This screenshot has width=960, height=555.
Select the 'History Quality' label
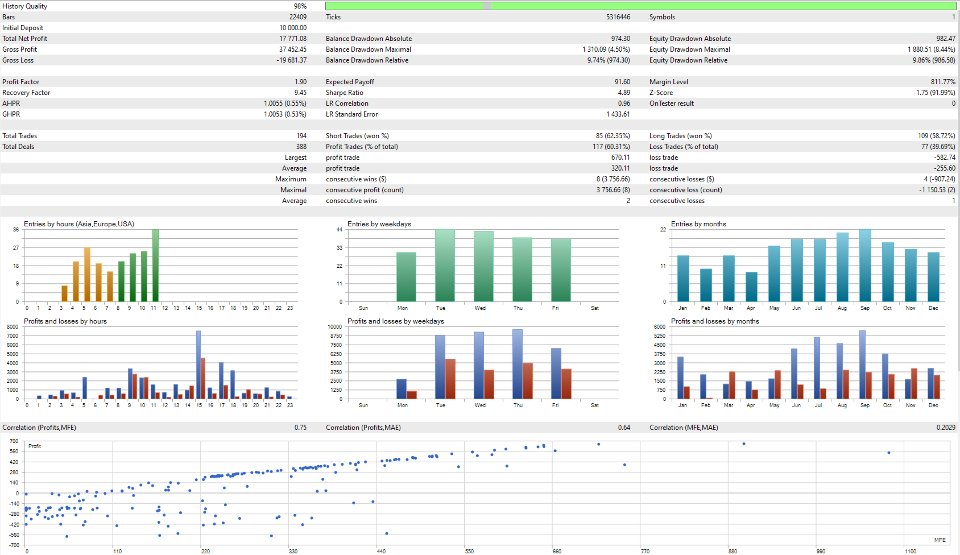pyautogui.click(x=24, y=6)
